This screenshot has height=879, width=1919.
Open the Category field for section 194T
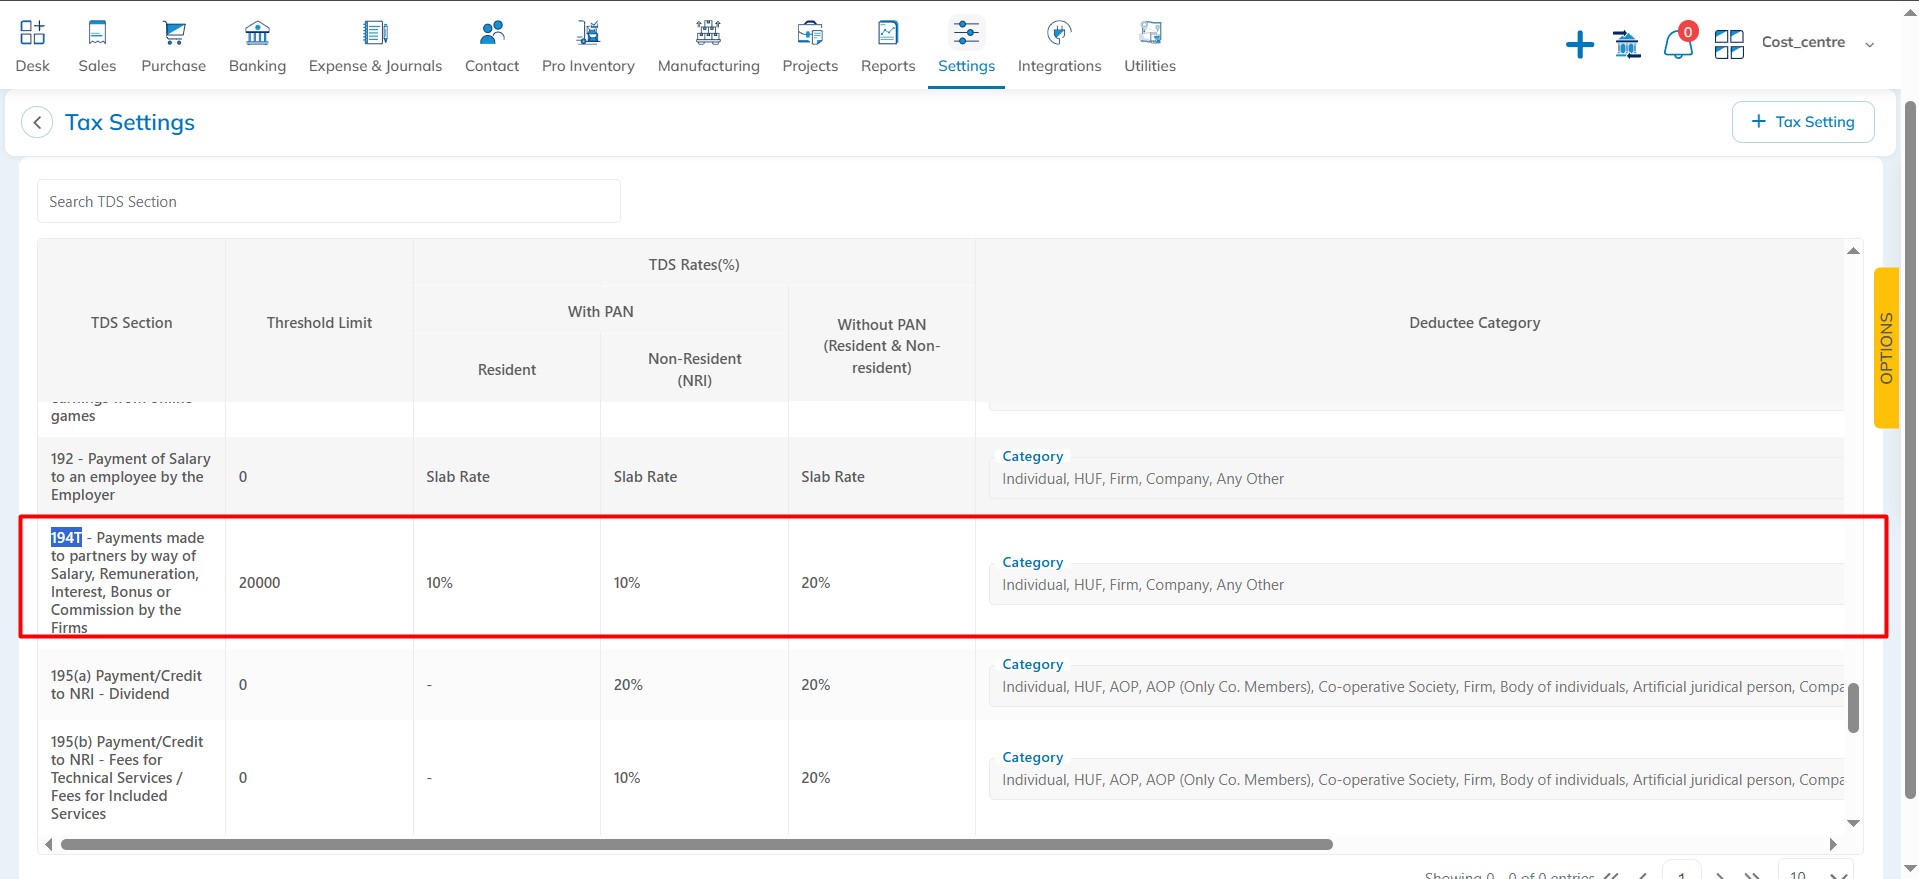tap(1415, 585)
